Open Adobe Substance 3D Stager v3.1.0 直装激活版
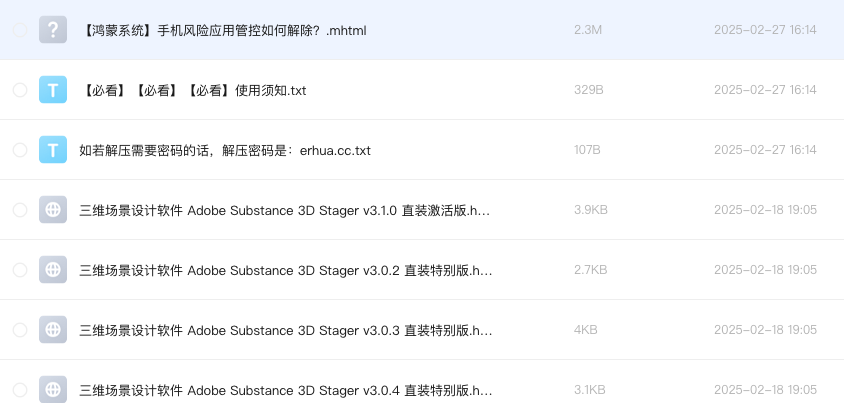 285,210
